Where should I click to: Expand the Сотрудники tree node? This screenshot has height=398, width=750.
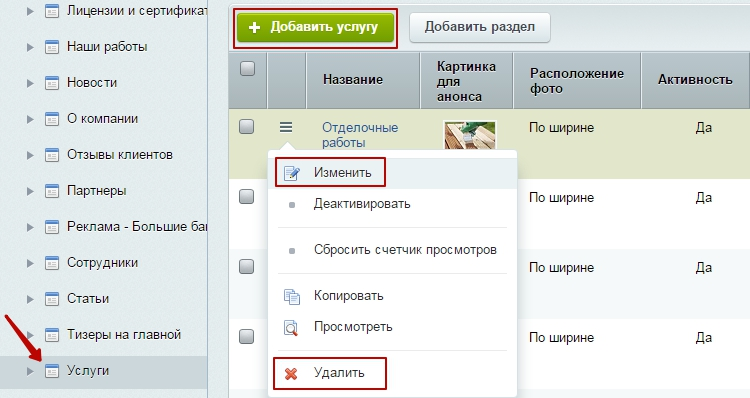coord(30,263)
